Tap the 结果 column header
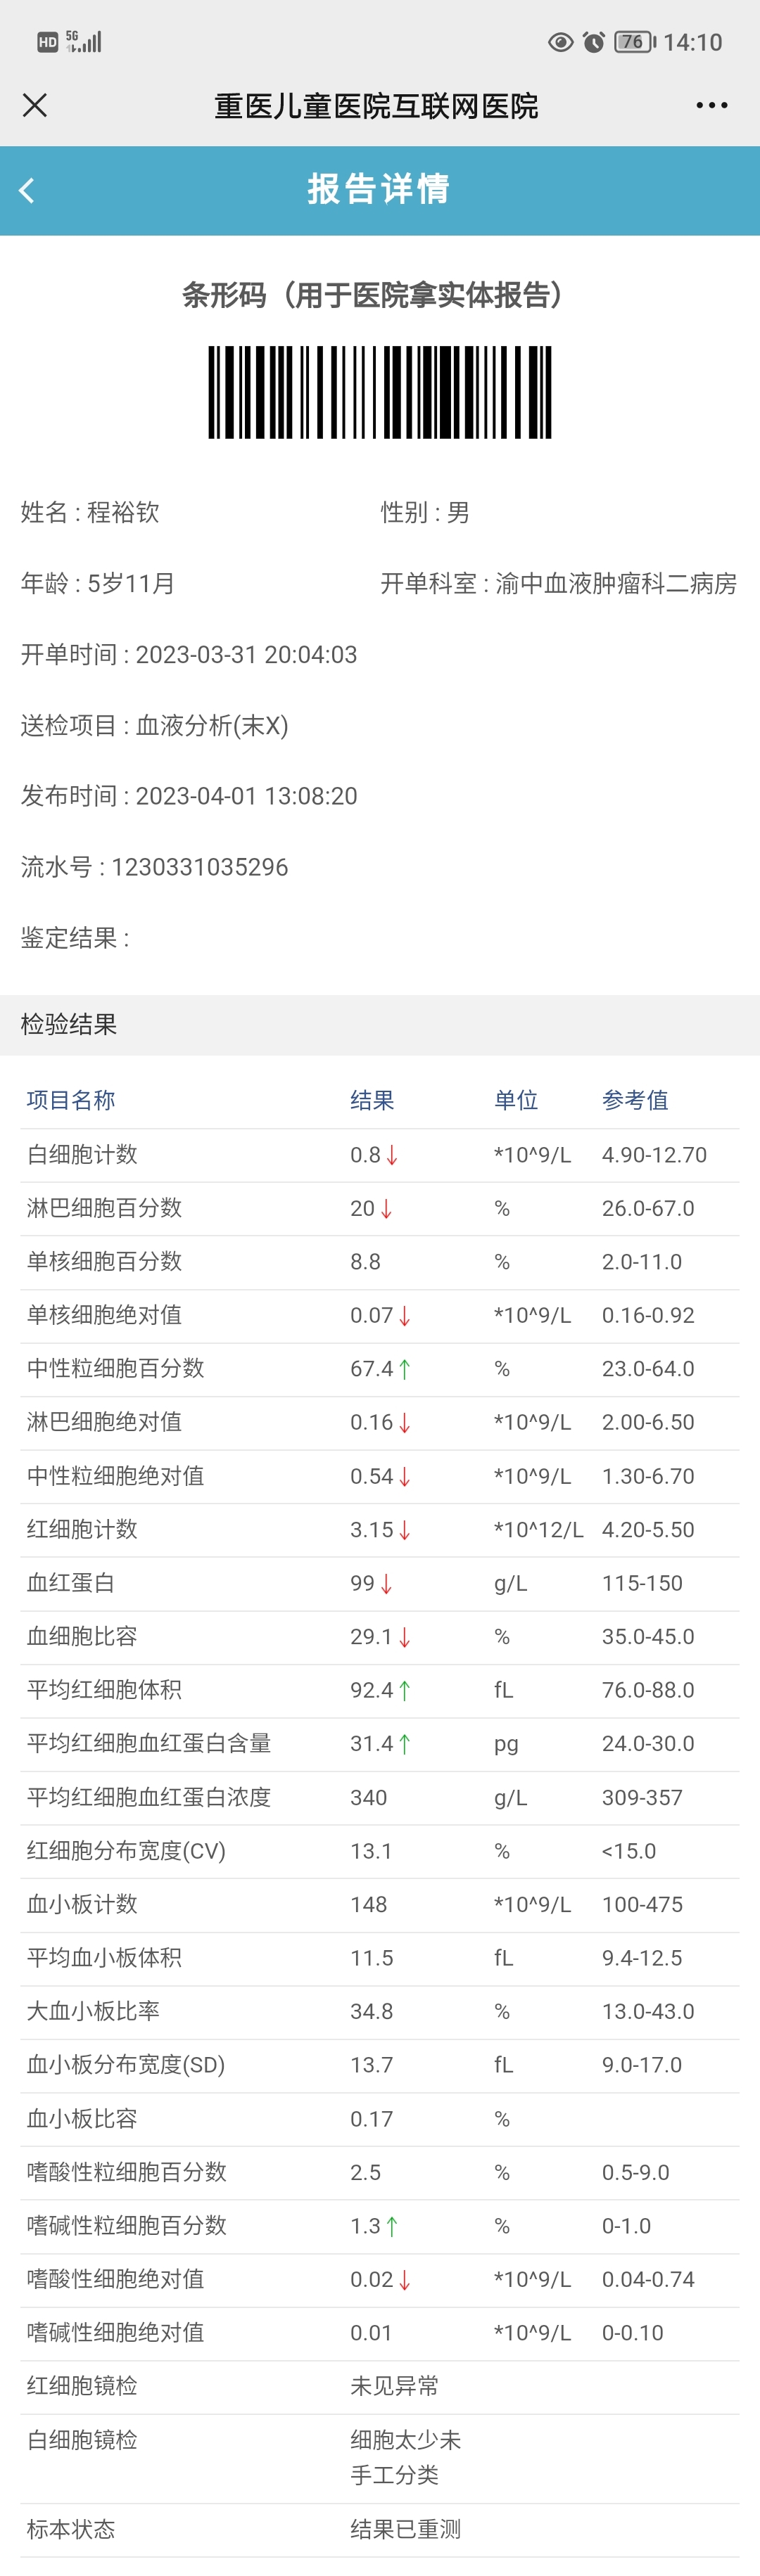Image resolution: width=760 pixels, height=2576 pixels. [372, 1100]
